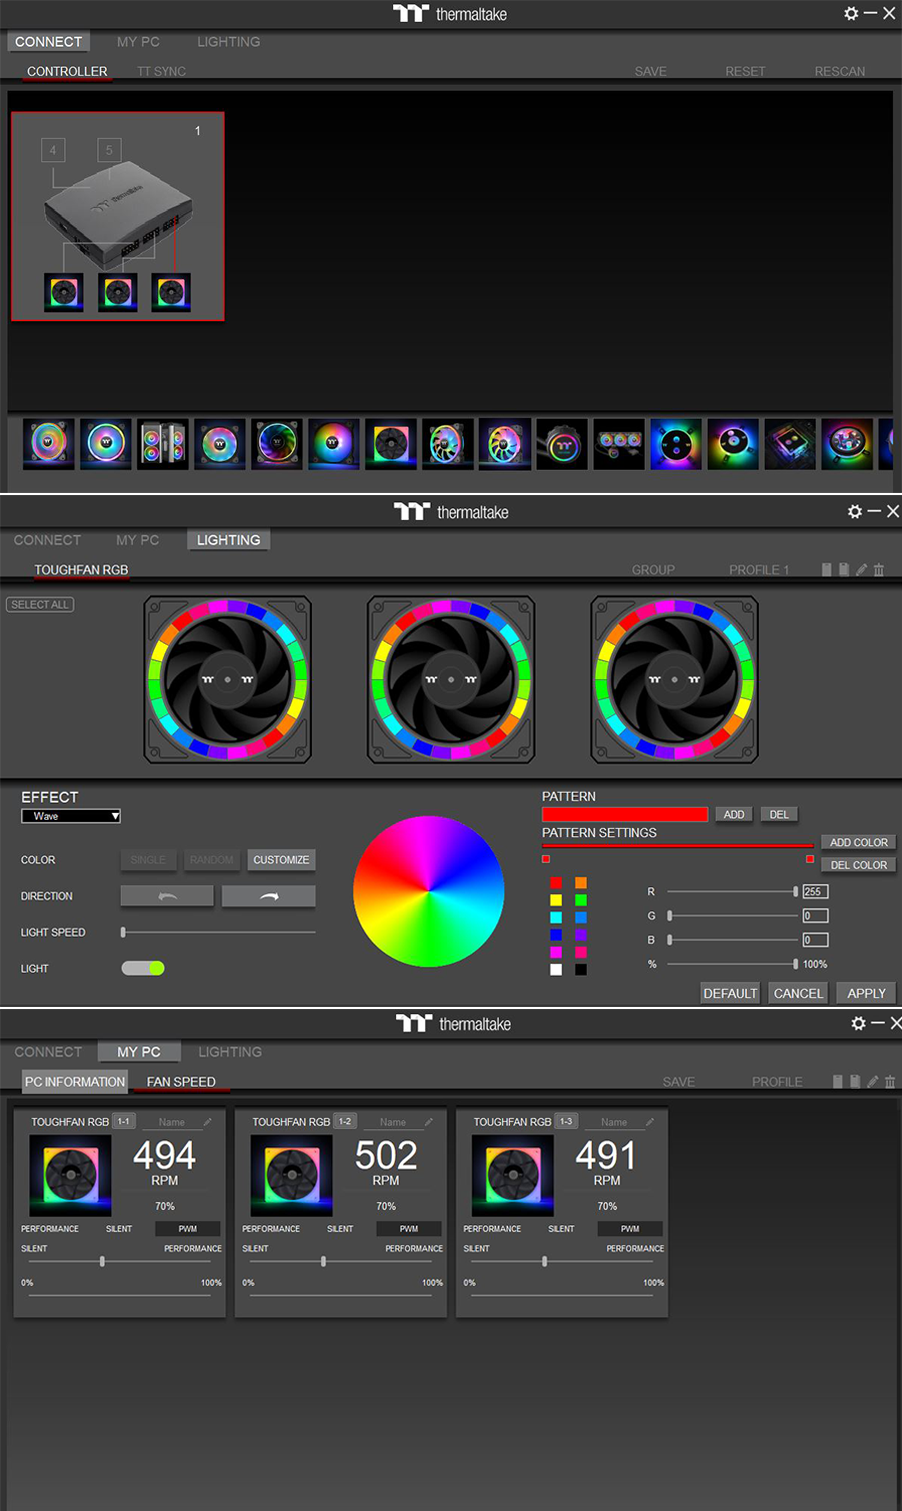Click SELECT ALL fans button
This screenshot has width=902, height=1511.
tap(40, 605)
